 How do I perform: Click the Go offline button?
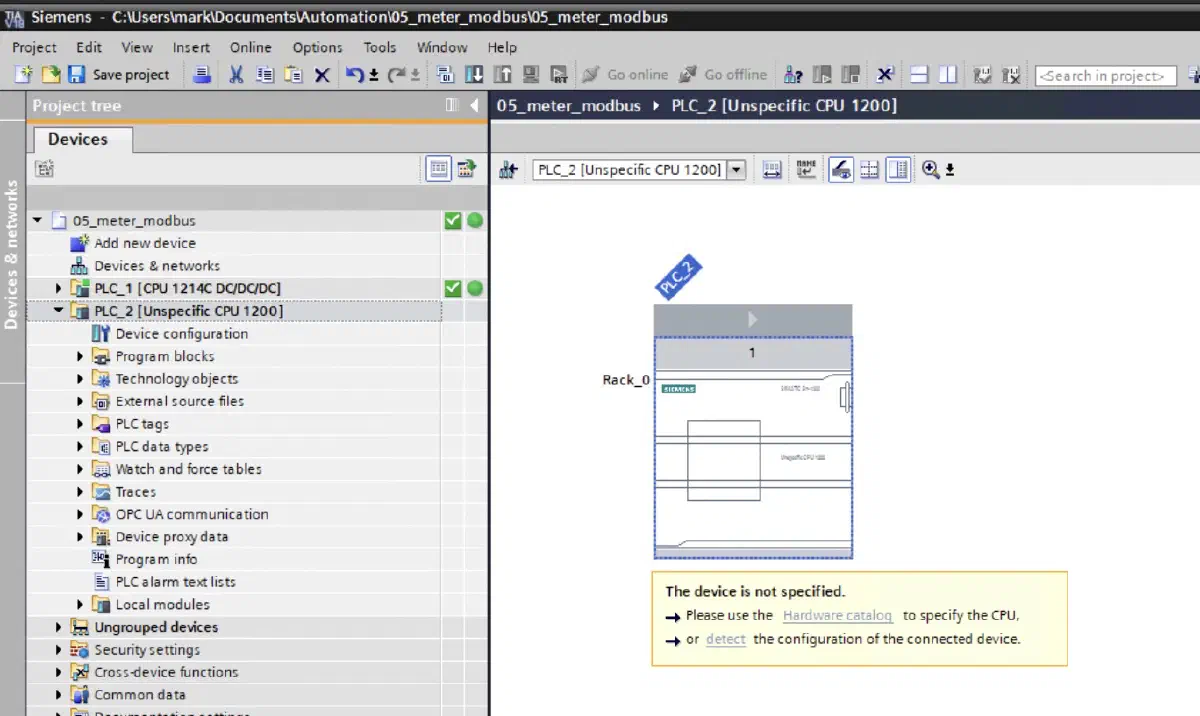pos(723,75)
